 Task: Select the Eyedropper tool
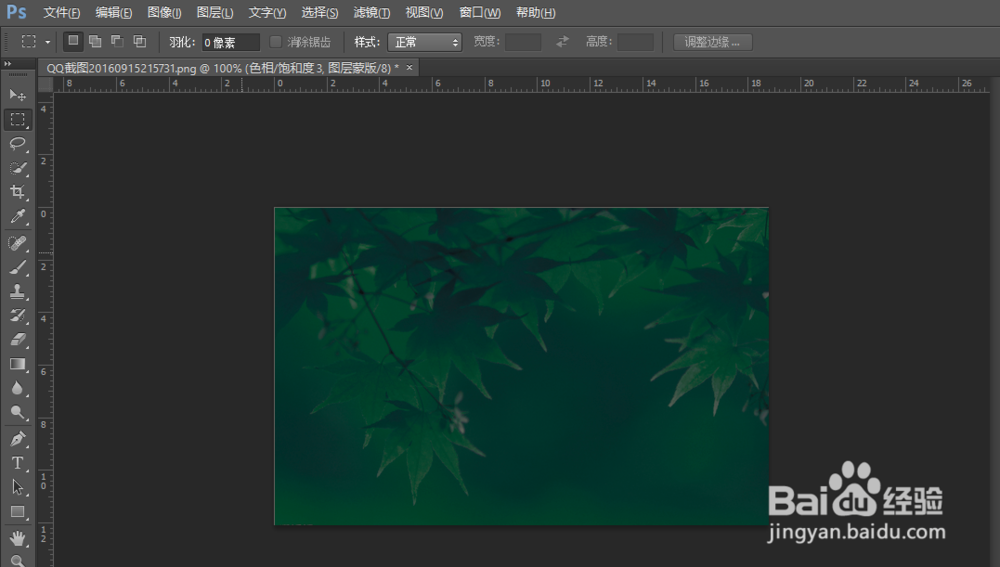[17, 216]
